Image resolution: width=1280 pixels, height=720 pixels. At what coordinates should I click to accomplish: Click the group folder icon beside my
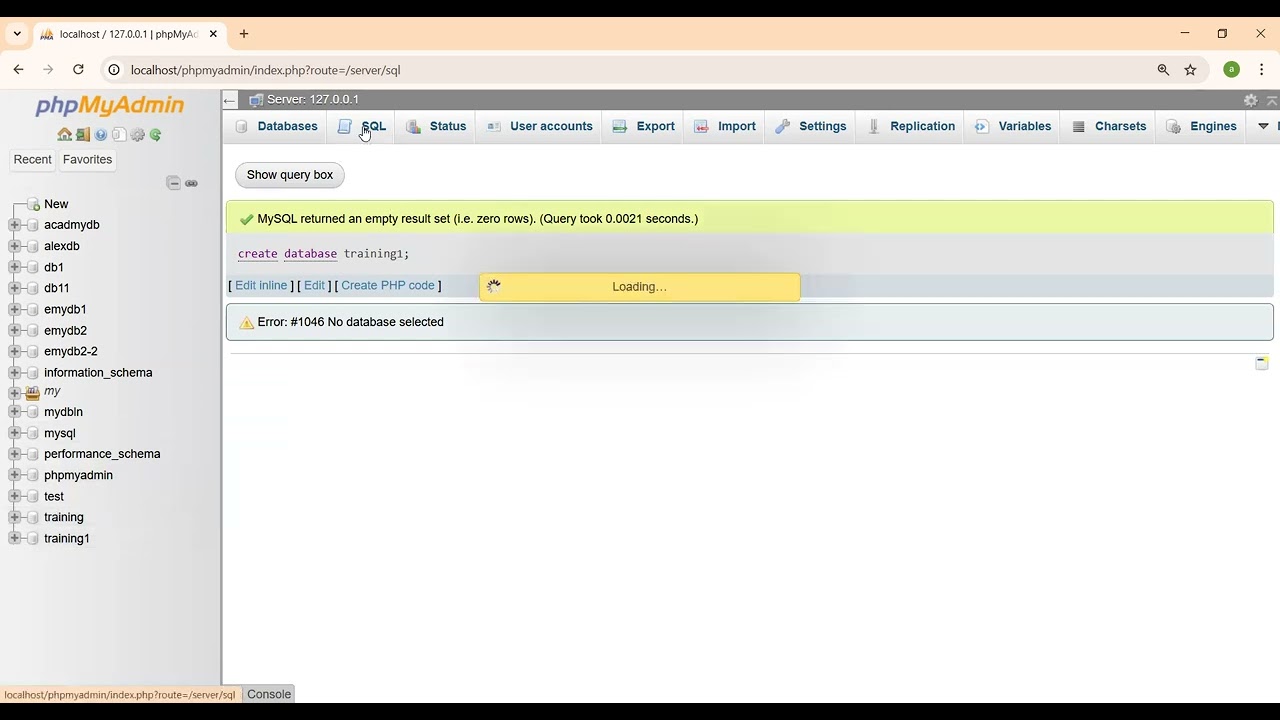pyautogui.click(x=33, y=392)
